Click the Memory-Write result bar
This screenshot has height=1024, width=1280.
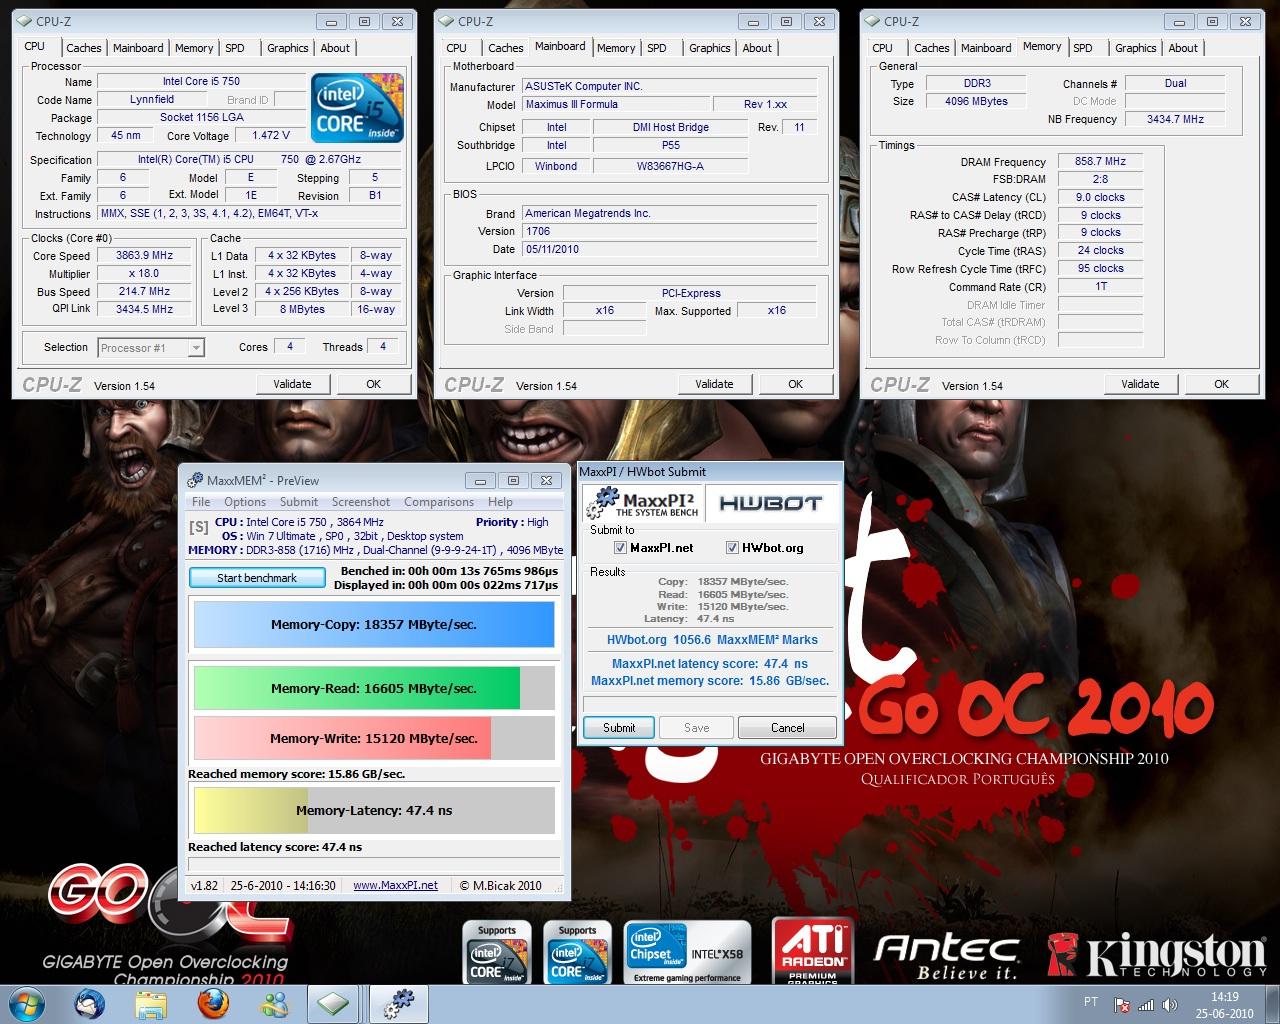pyautogui.click(x=374, y=738)
